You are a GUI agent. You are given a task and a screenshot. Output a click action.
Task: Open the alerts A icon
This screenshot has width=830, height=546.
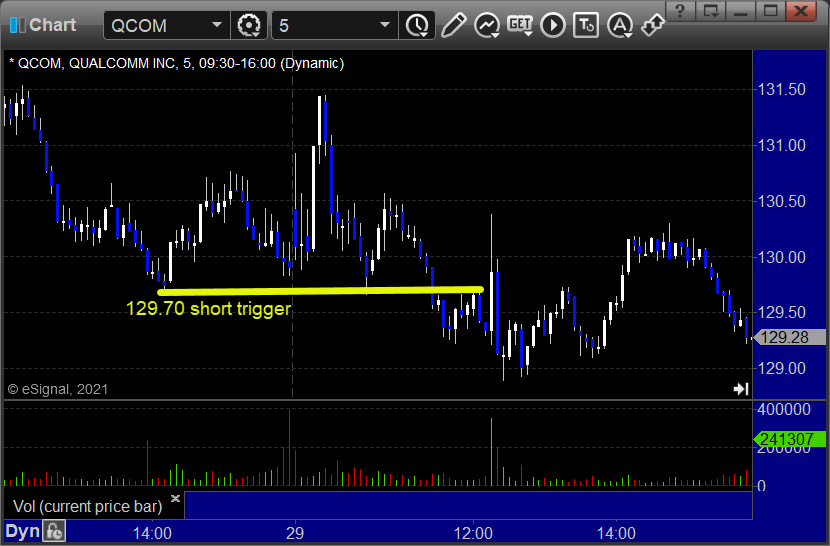(620, 25)
